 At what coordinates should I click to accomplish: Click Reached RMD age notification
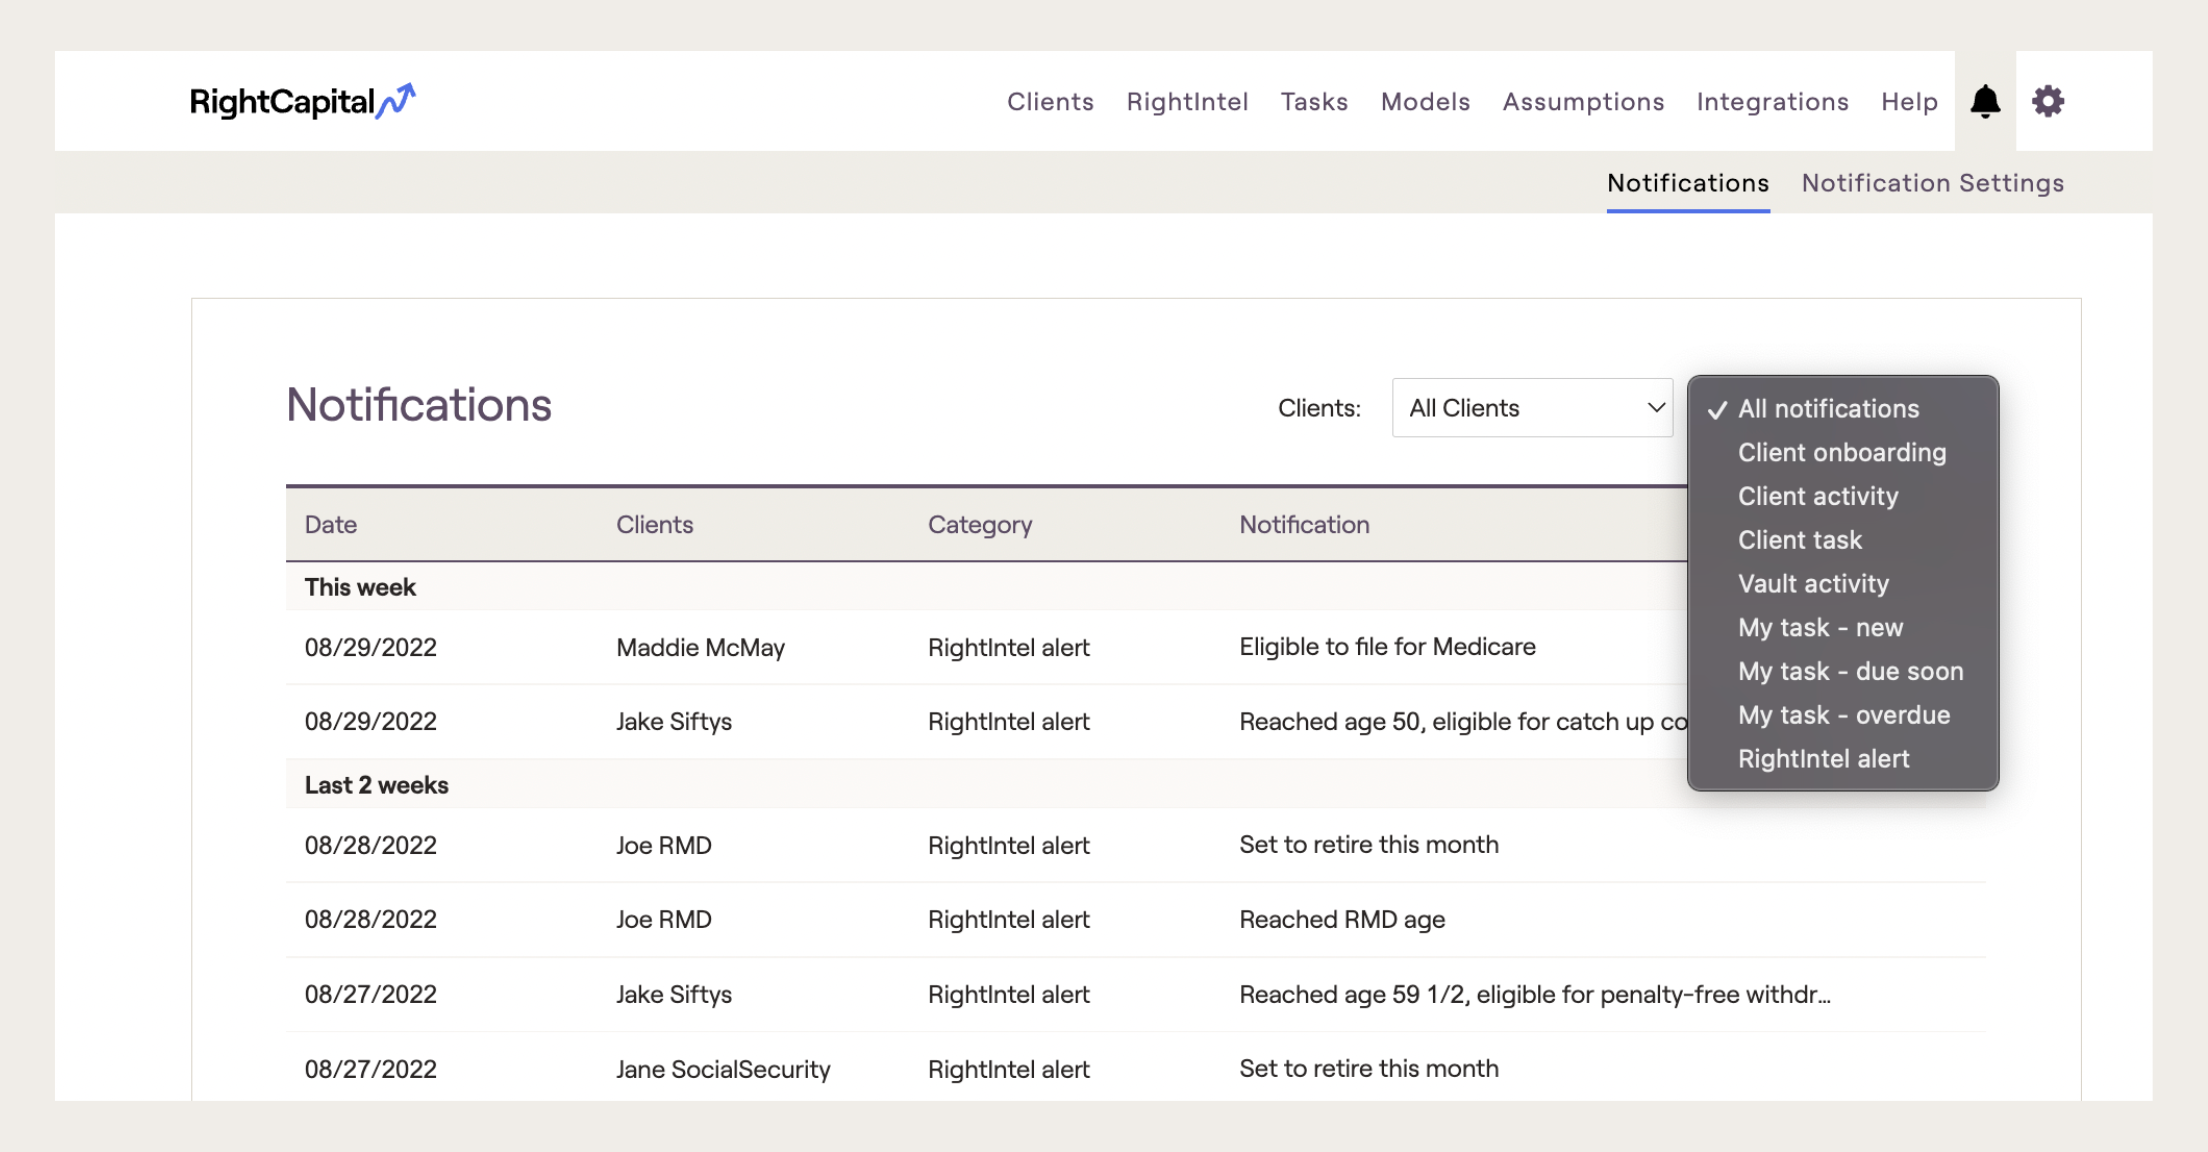pos(1342,920)
